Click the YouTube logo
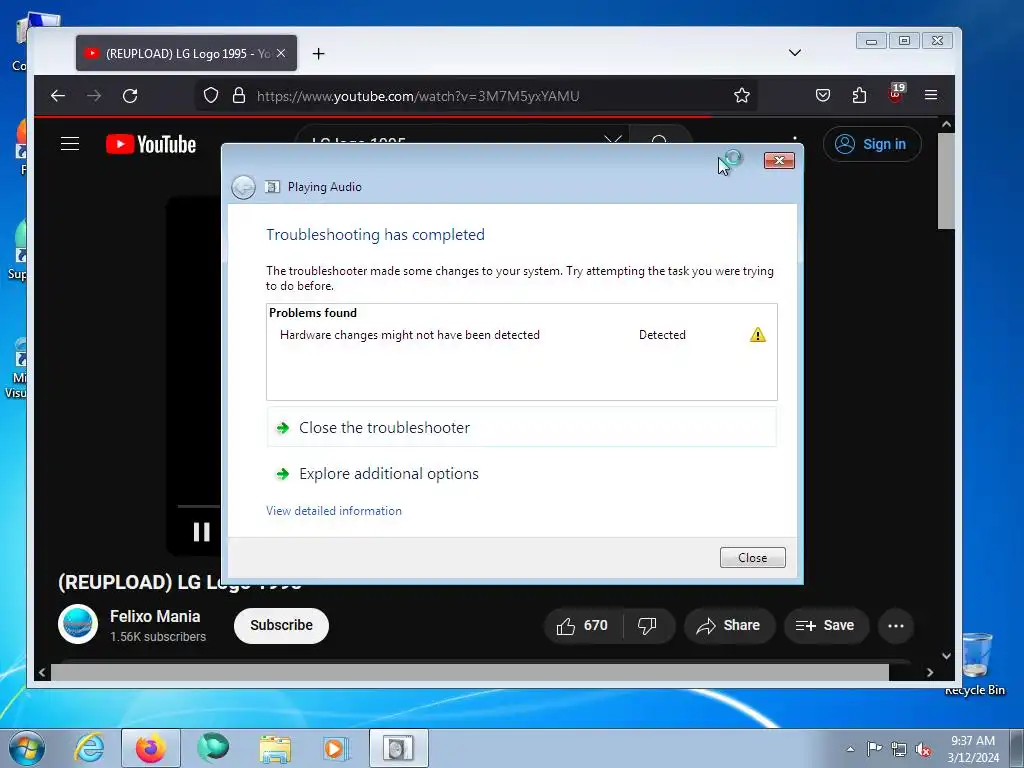Viewport: 1024px width, 768px height. pyautogui.click(x=151, y=144)
